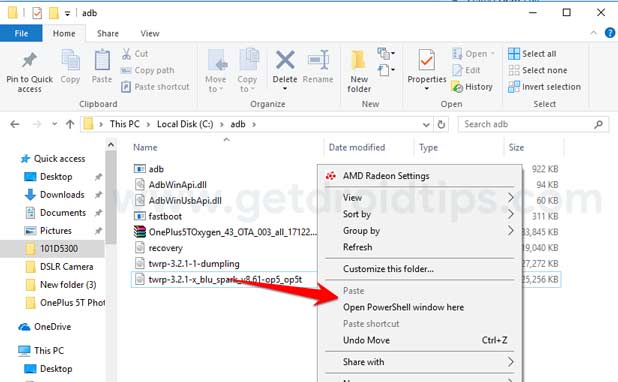
Task: Click the Paste clipboard icon in ribbon
Action: click(x=102, y=61)
